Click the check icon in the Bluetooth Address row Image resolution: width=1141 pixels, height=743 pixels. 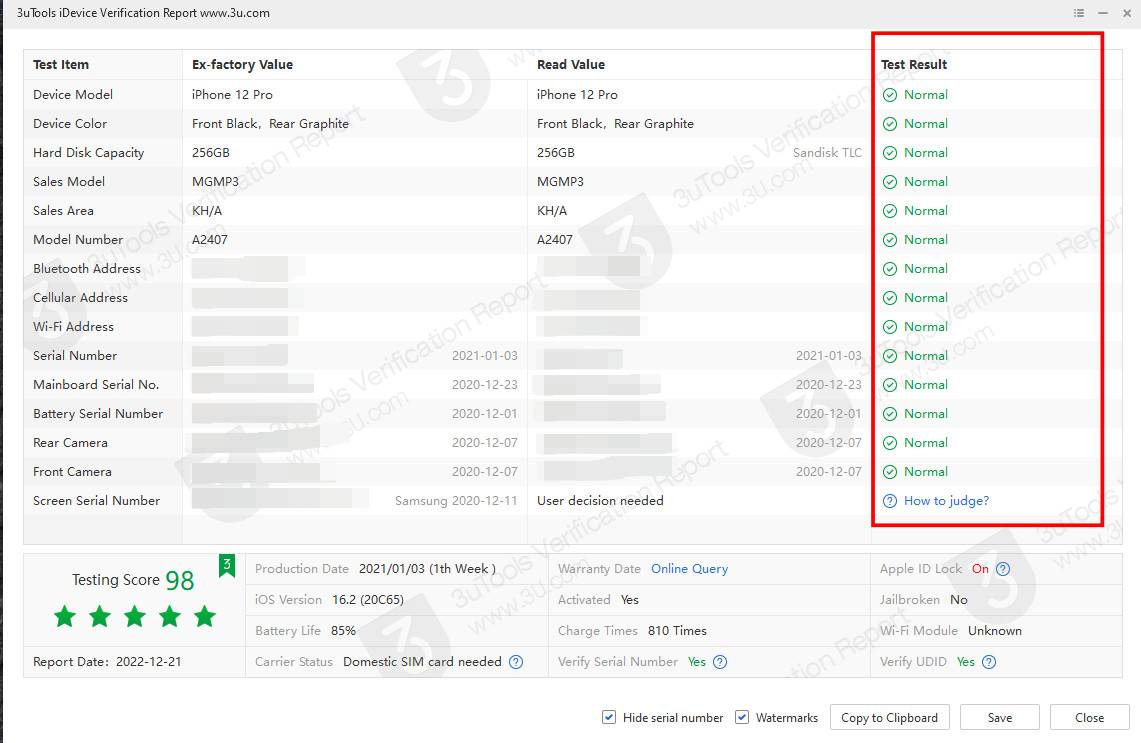click(889, 269)
